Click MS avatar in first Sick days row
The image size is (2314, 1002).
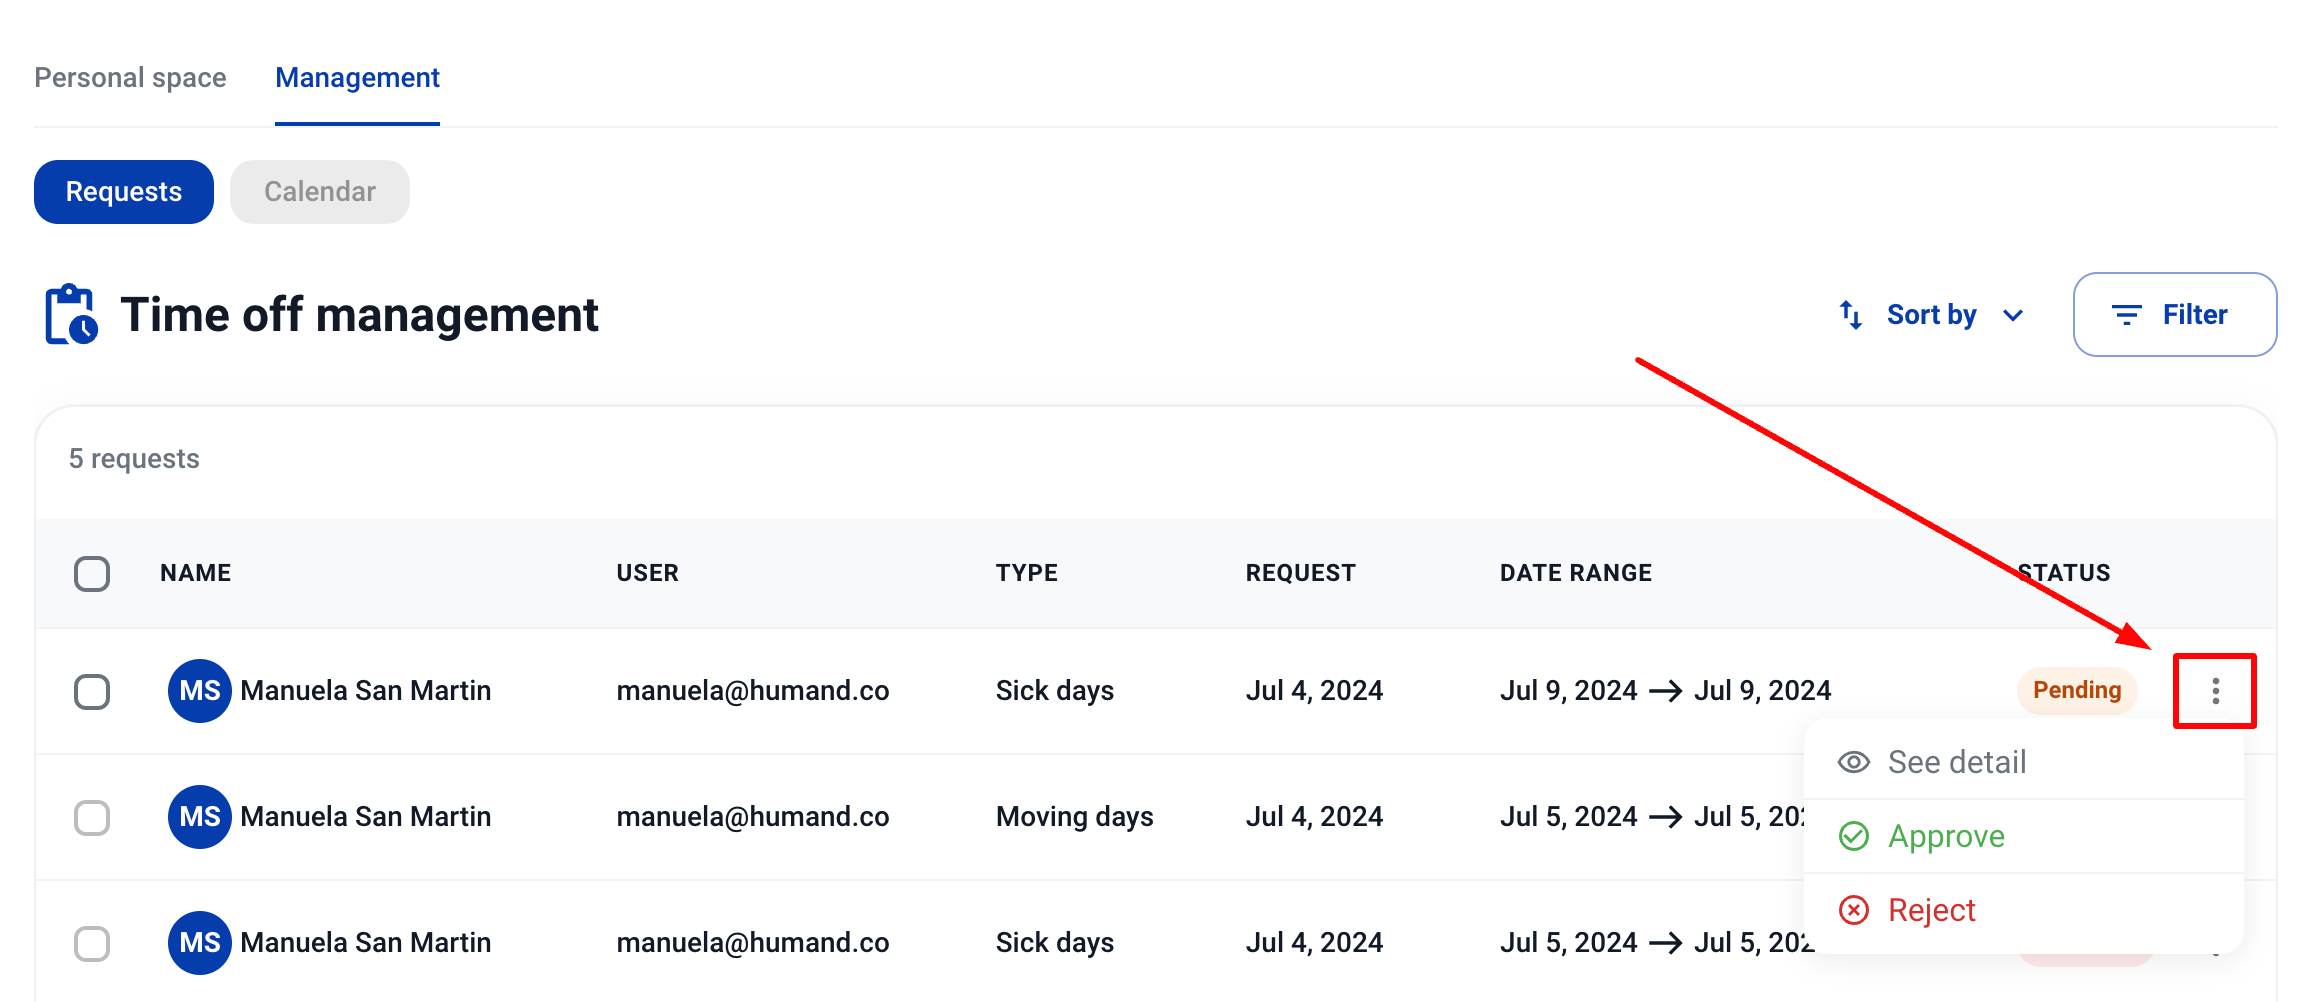pyautogui.click(x=199, y=691)
